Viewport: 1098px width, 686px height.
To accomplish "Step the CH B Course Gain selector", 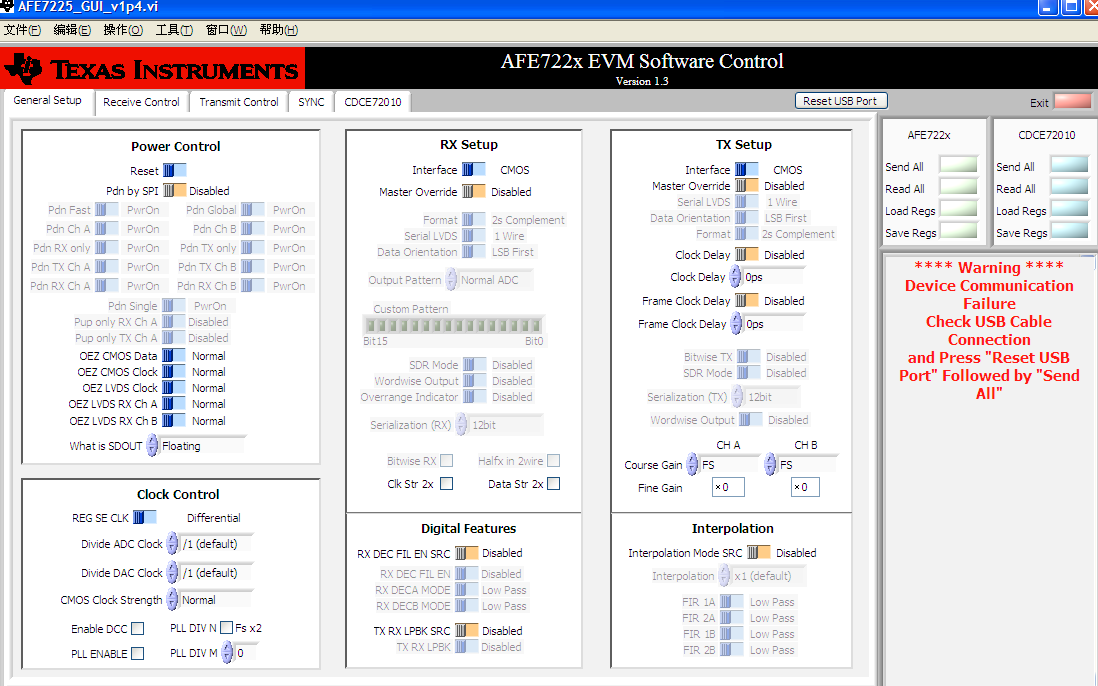I will 770,464.
